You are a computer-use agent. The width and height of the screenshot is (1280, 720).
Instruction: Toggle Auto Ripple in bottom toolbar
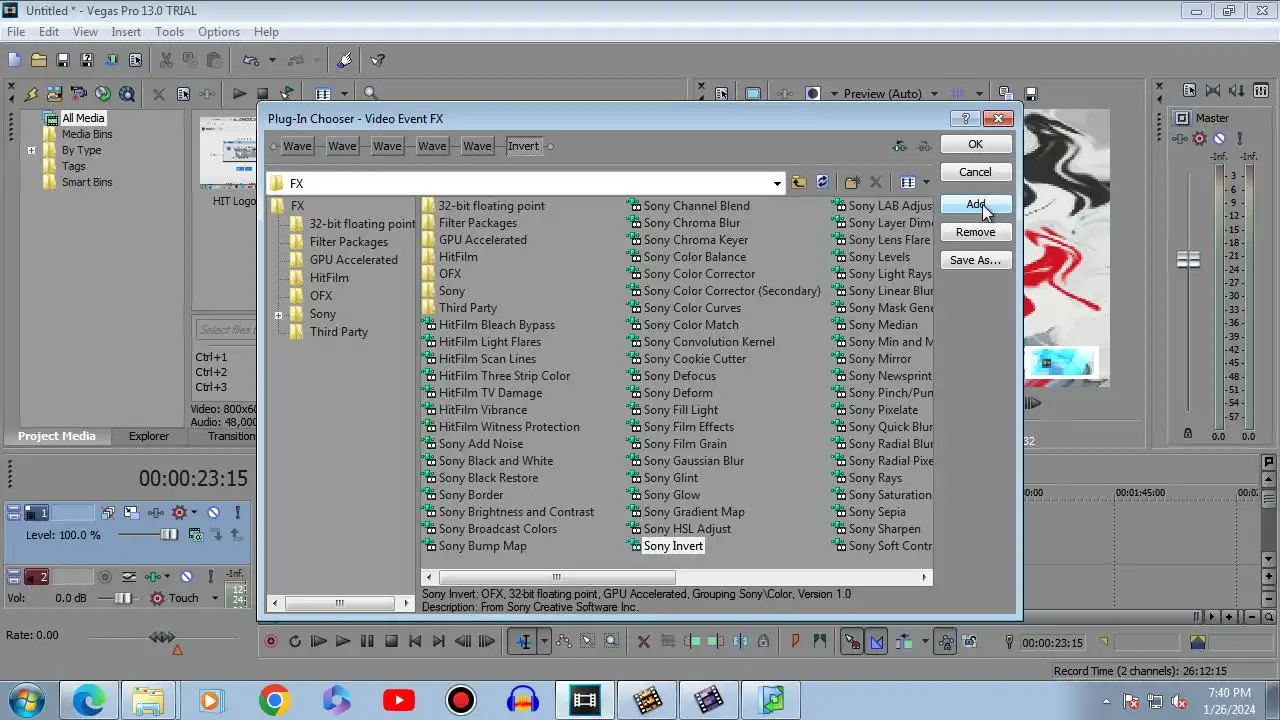point(904,641)
